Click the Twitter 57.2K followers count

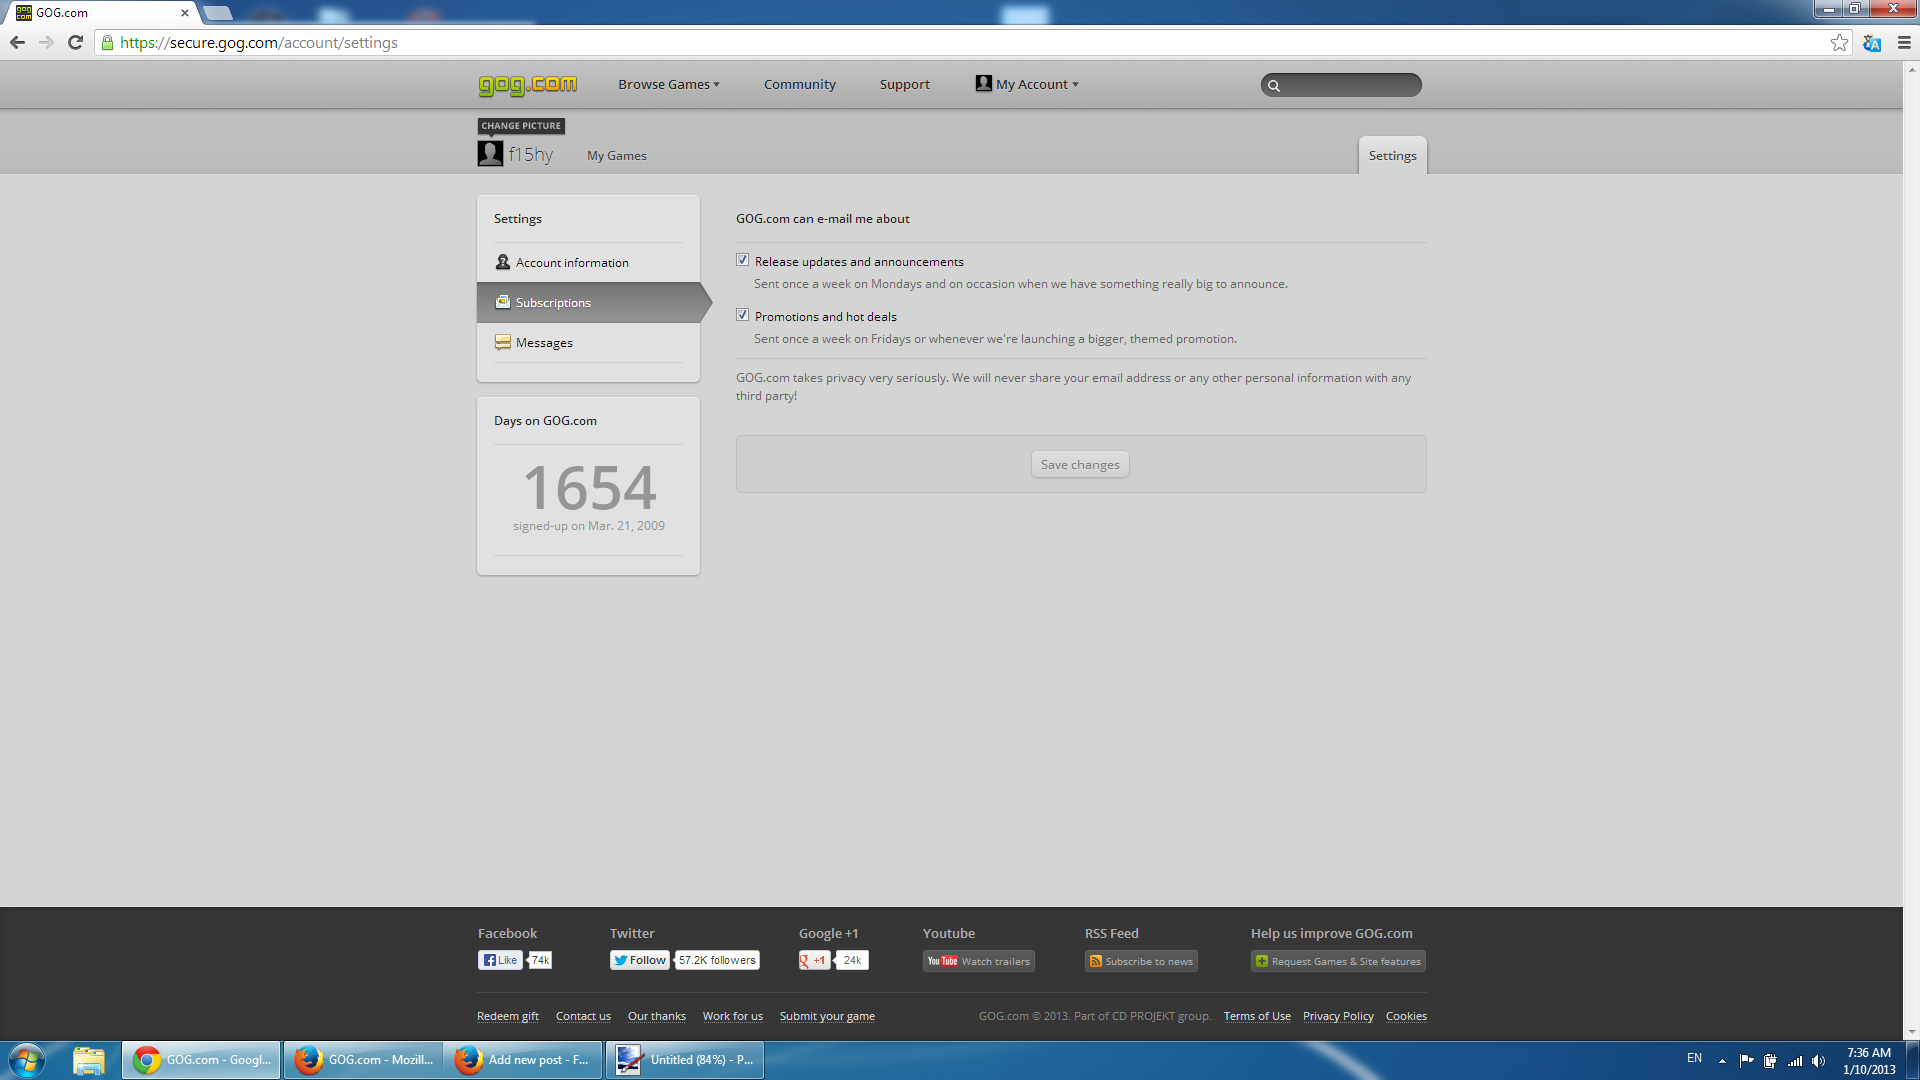(x=717, y=960)
